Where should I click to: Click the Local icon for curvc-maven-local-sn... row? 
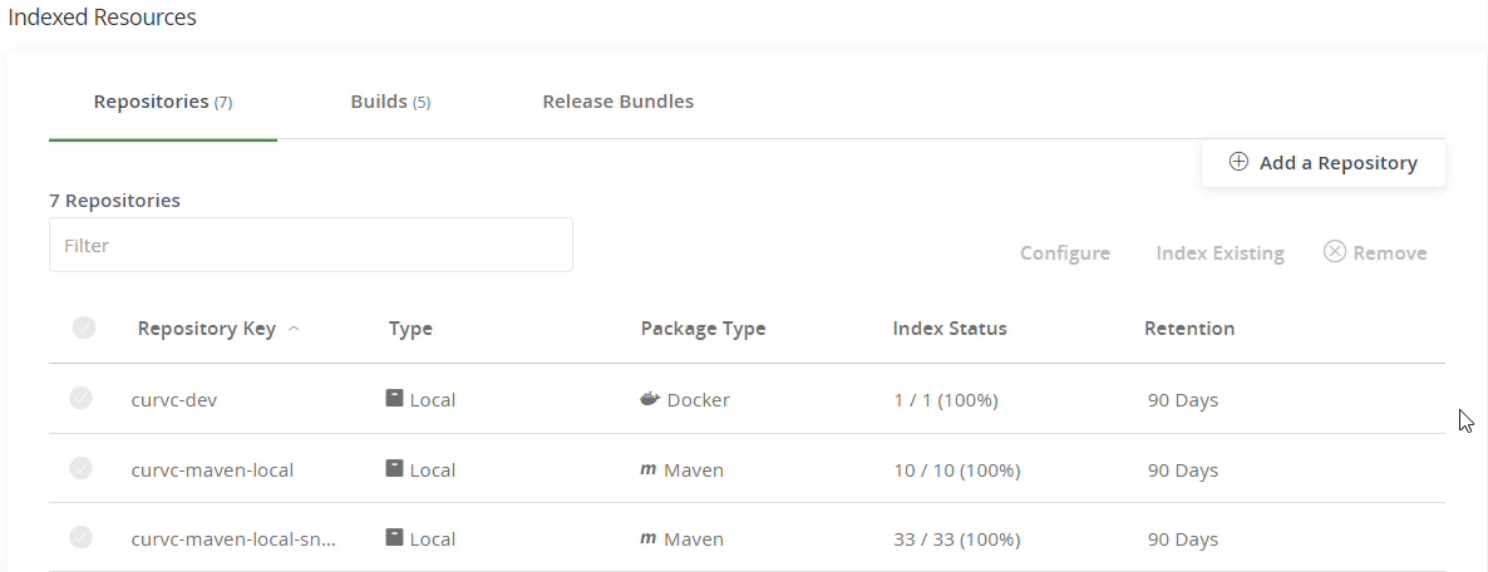395,537
